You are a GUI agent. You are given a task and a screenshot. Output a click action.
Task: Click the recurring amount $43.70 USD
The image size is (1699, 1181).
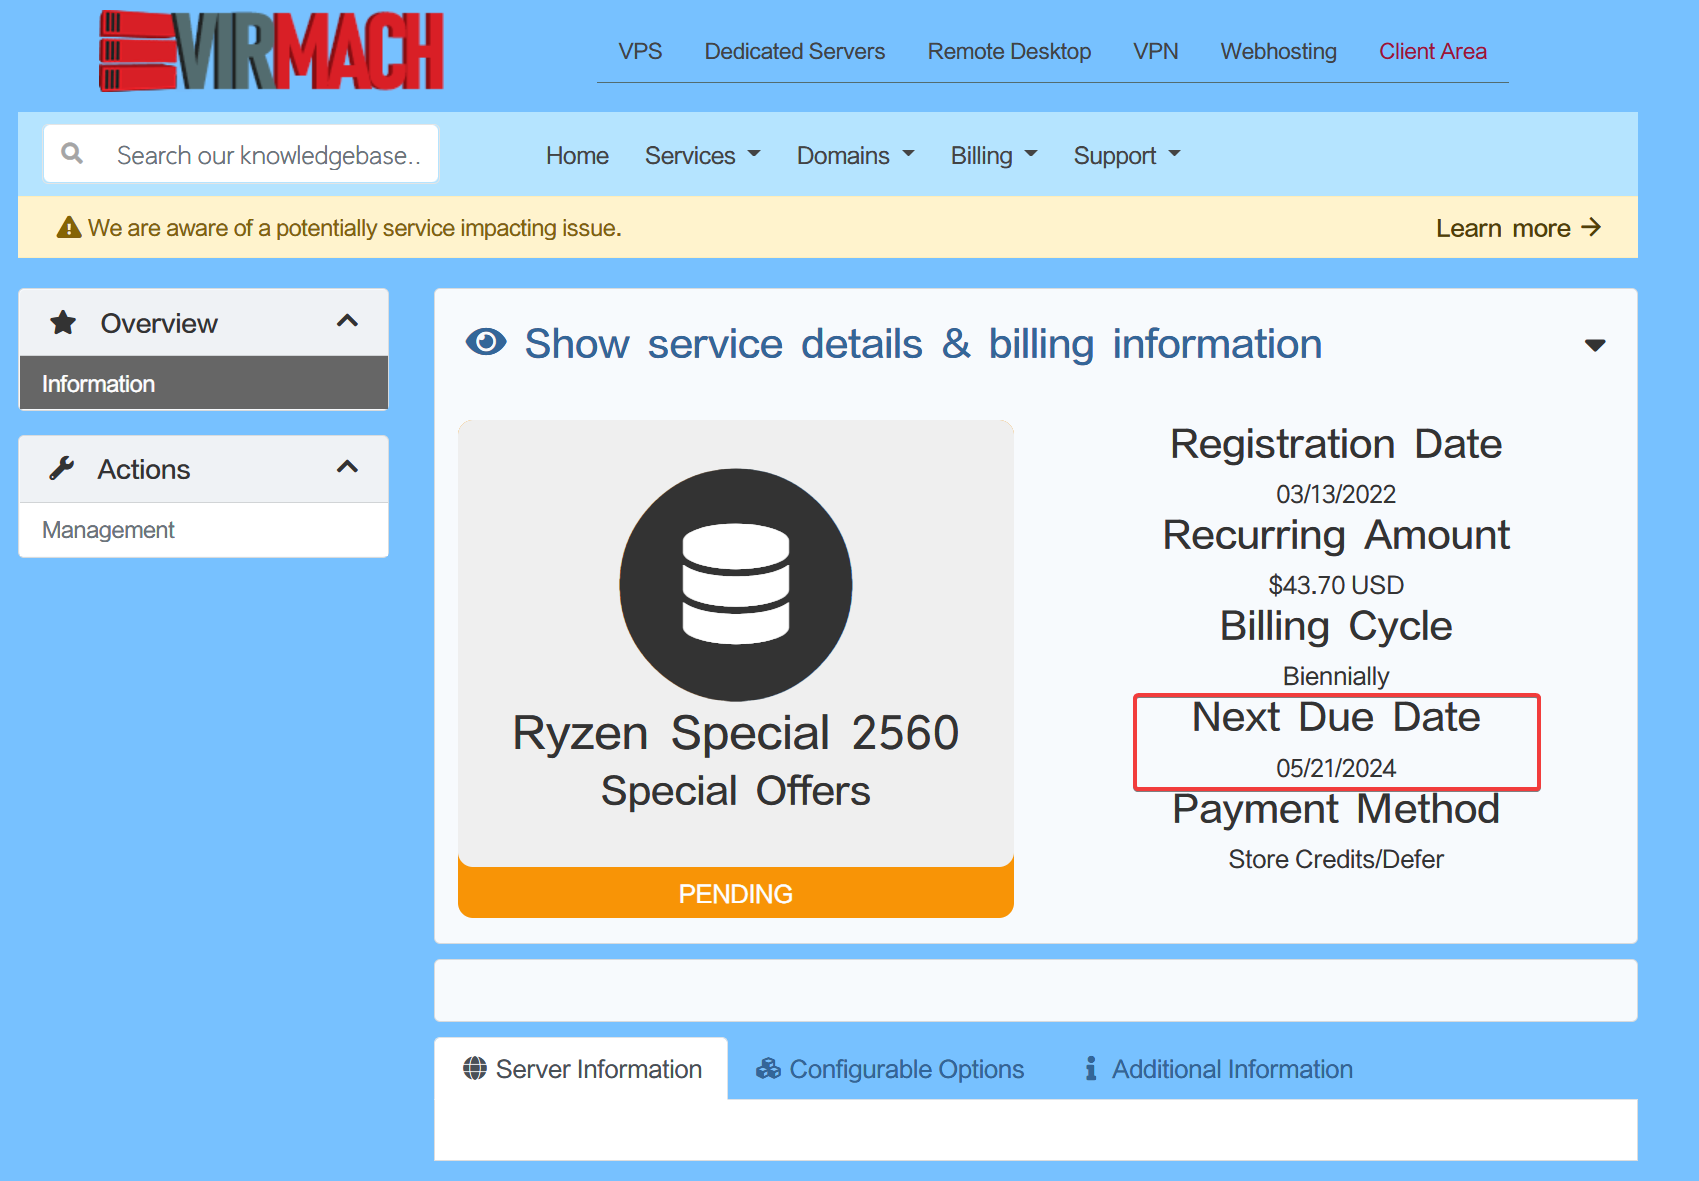coord(1336,585)
